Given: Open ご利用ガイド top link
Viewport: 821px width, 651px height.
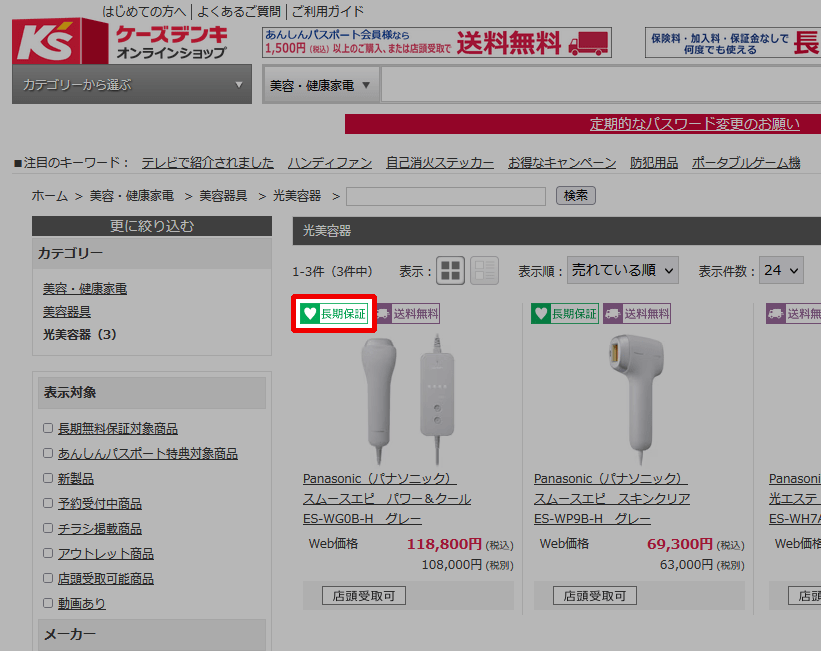Looking at the screenshot, I should point(328,11).
